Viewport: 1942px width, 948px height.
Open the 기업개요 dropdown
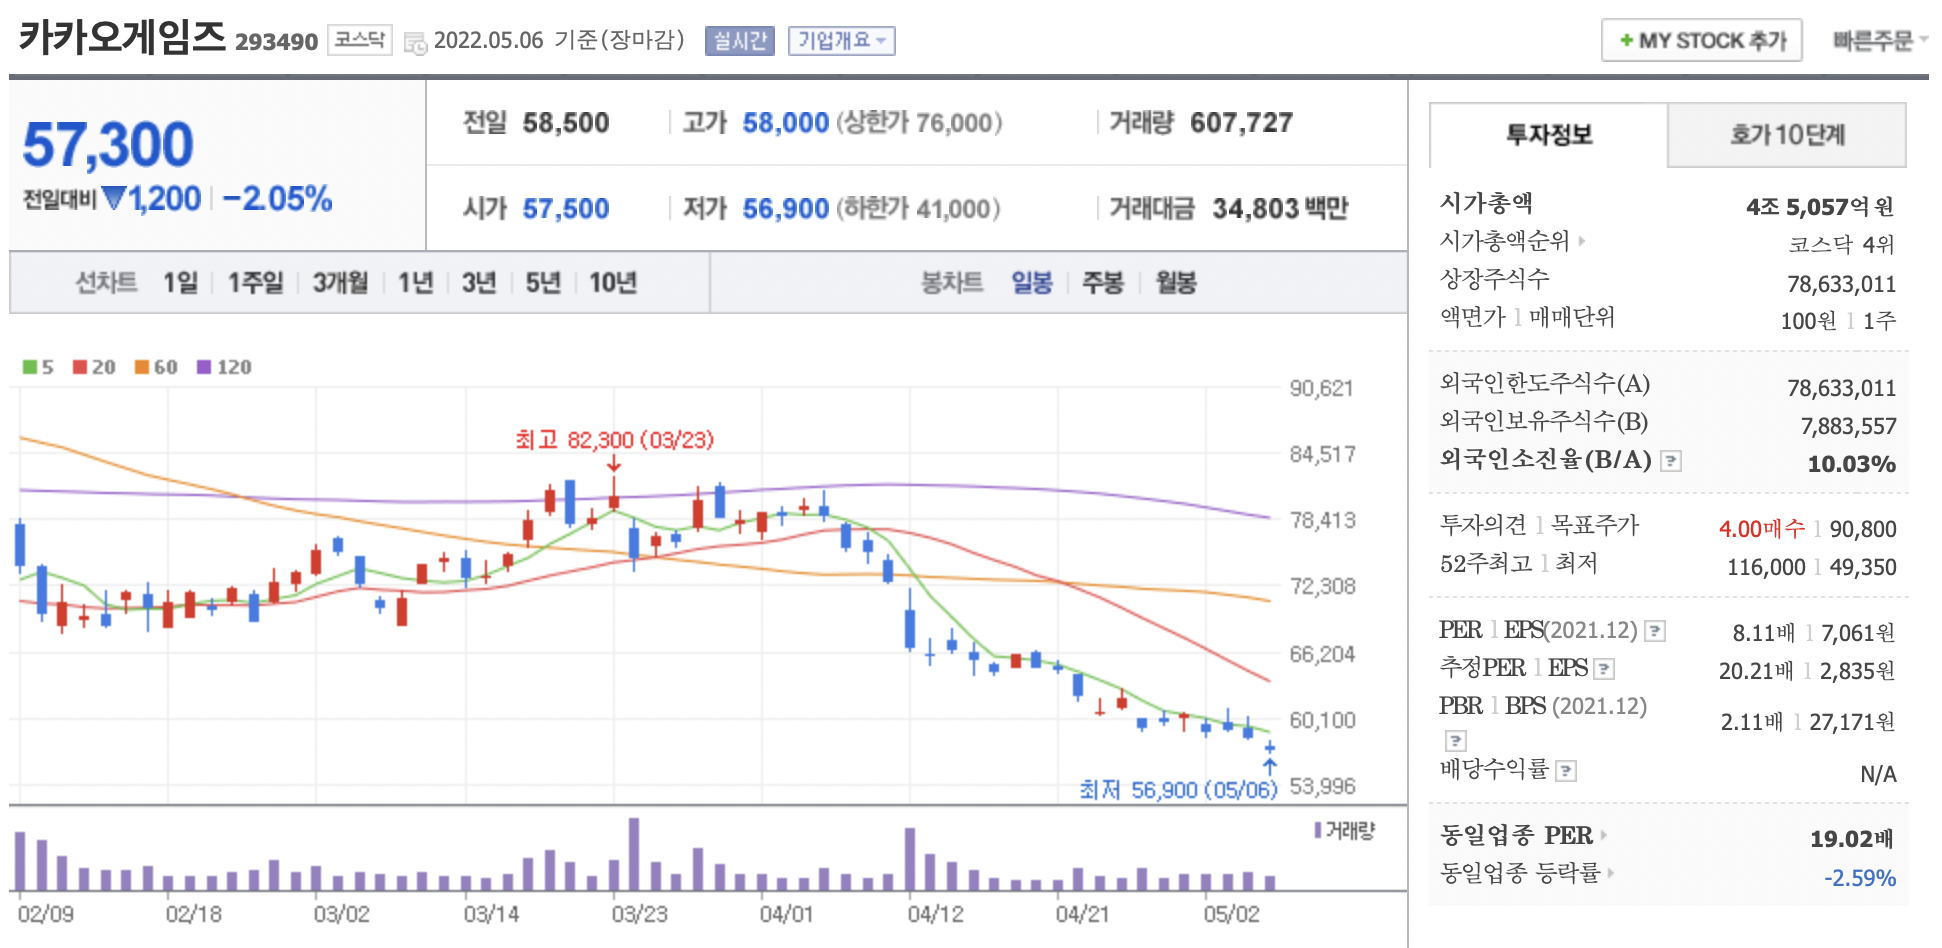841,41
